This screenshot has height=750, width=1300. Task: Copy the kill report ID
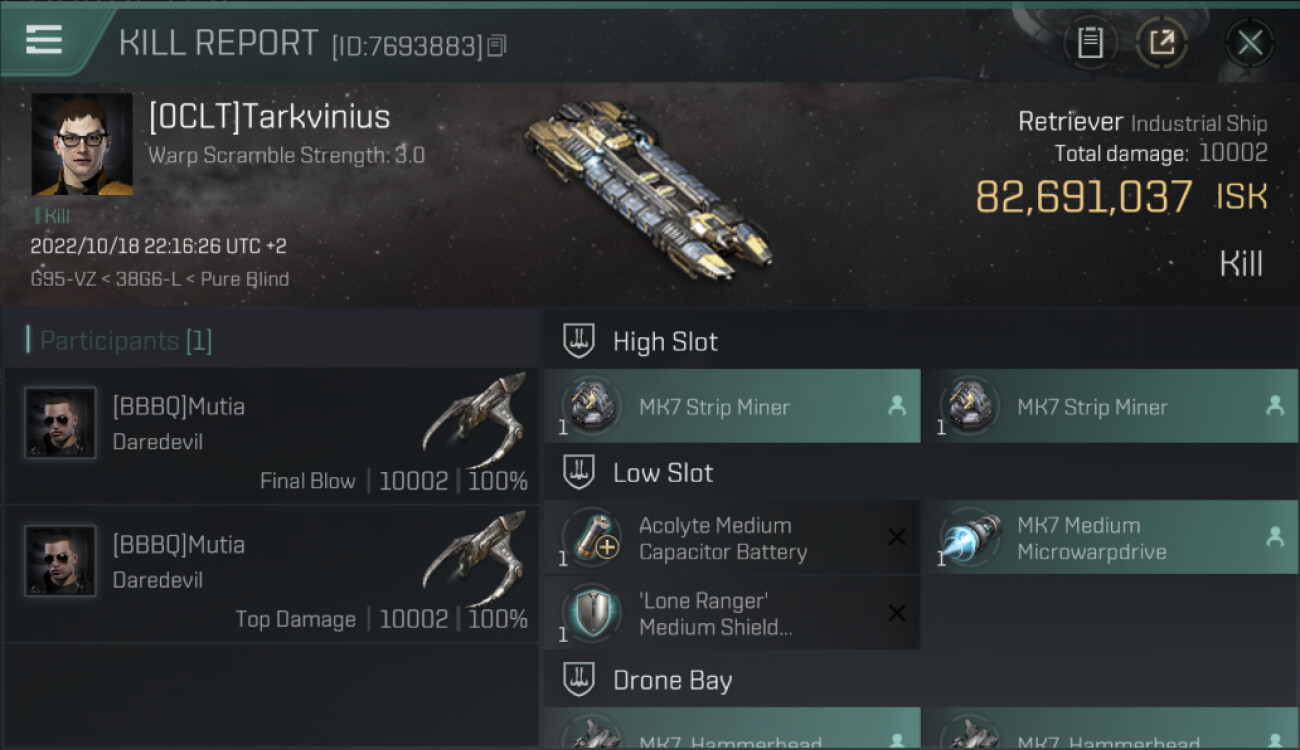coord(497,46)
